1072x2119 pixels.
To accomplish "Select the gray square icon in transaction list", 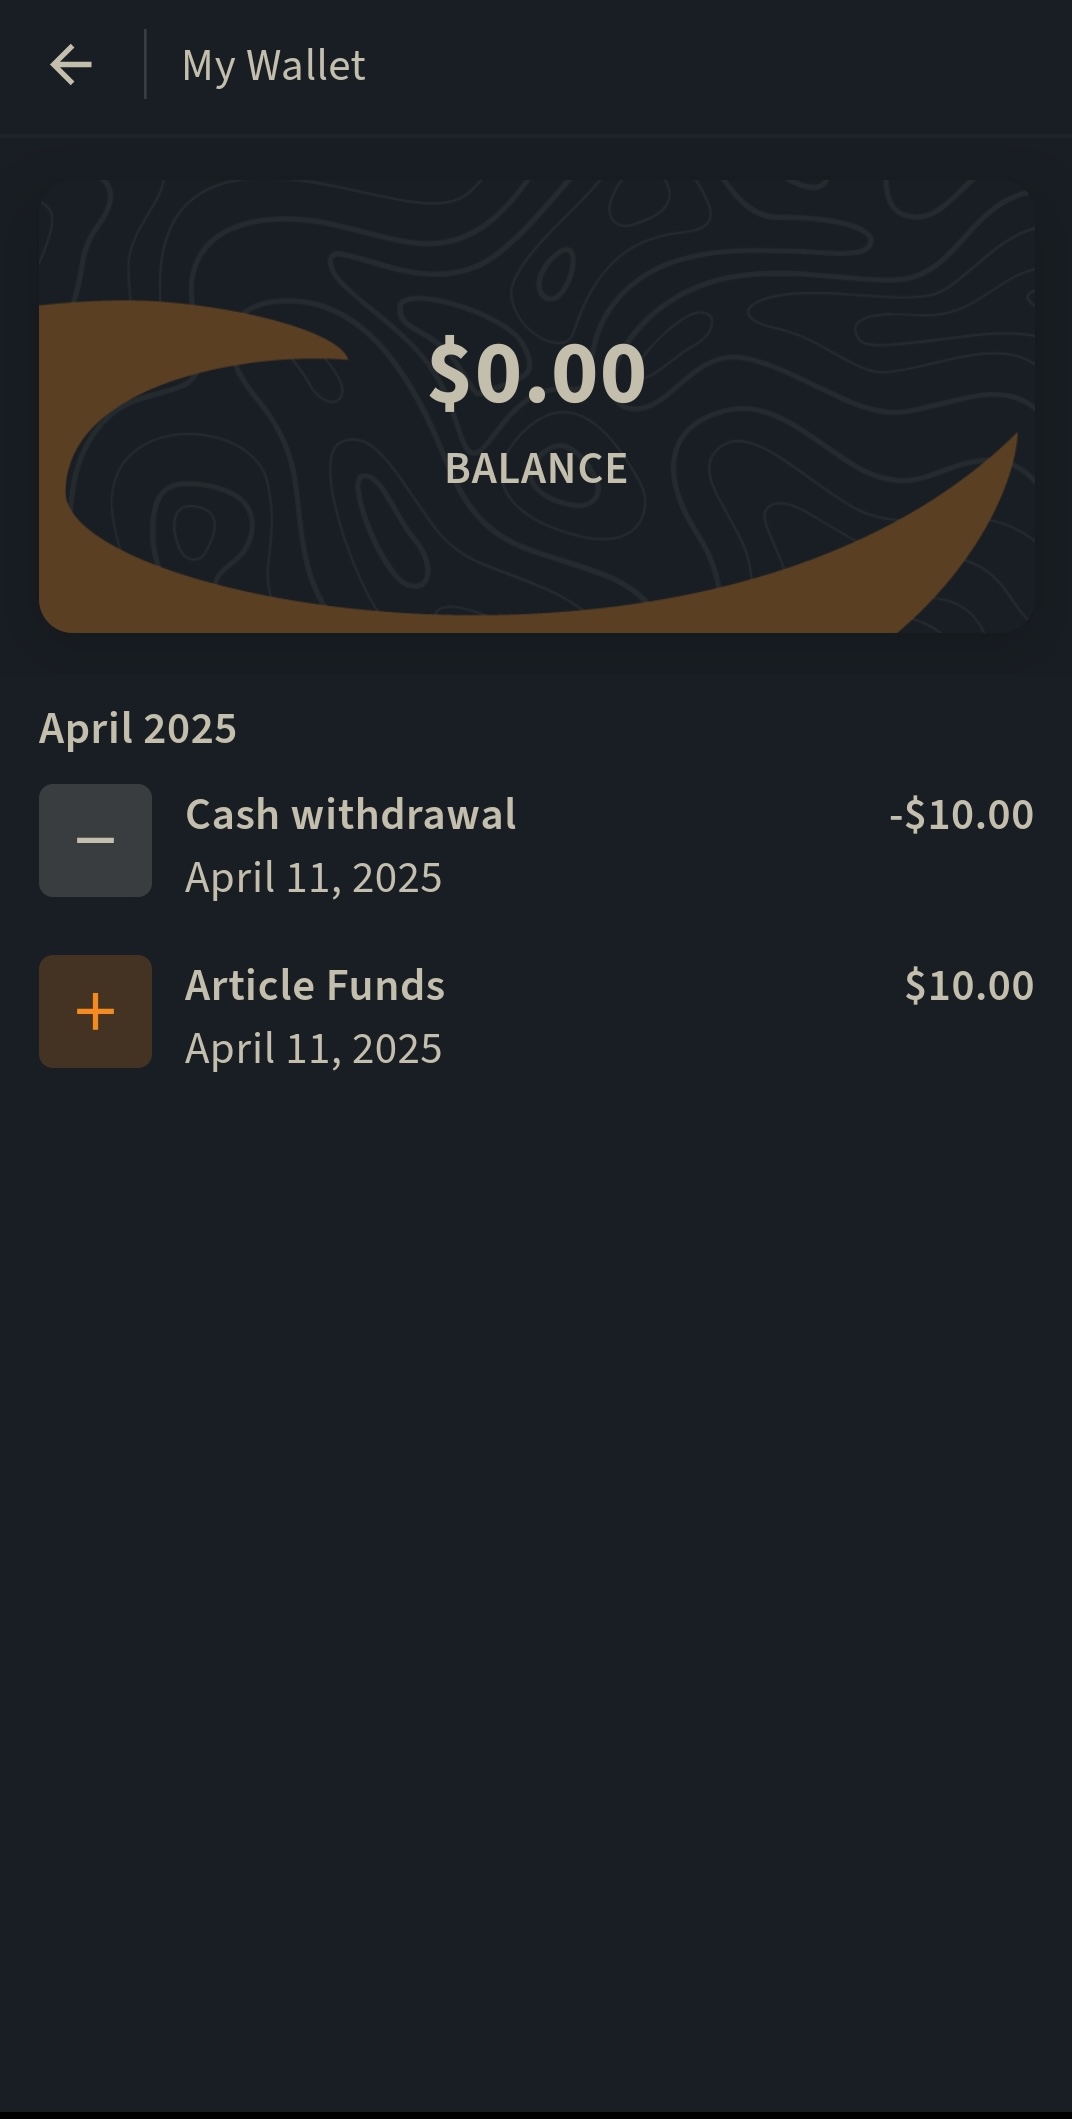I will point(95,840).
